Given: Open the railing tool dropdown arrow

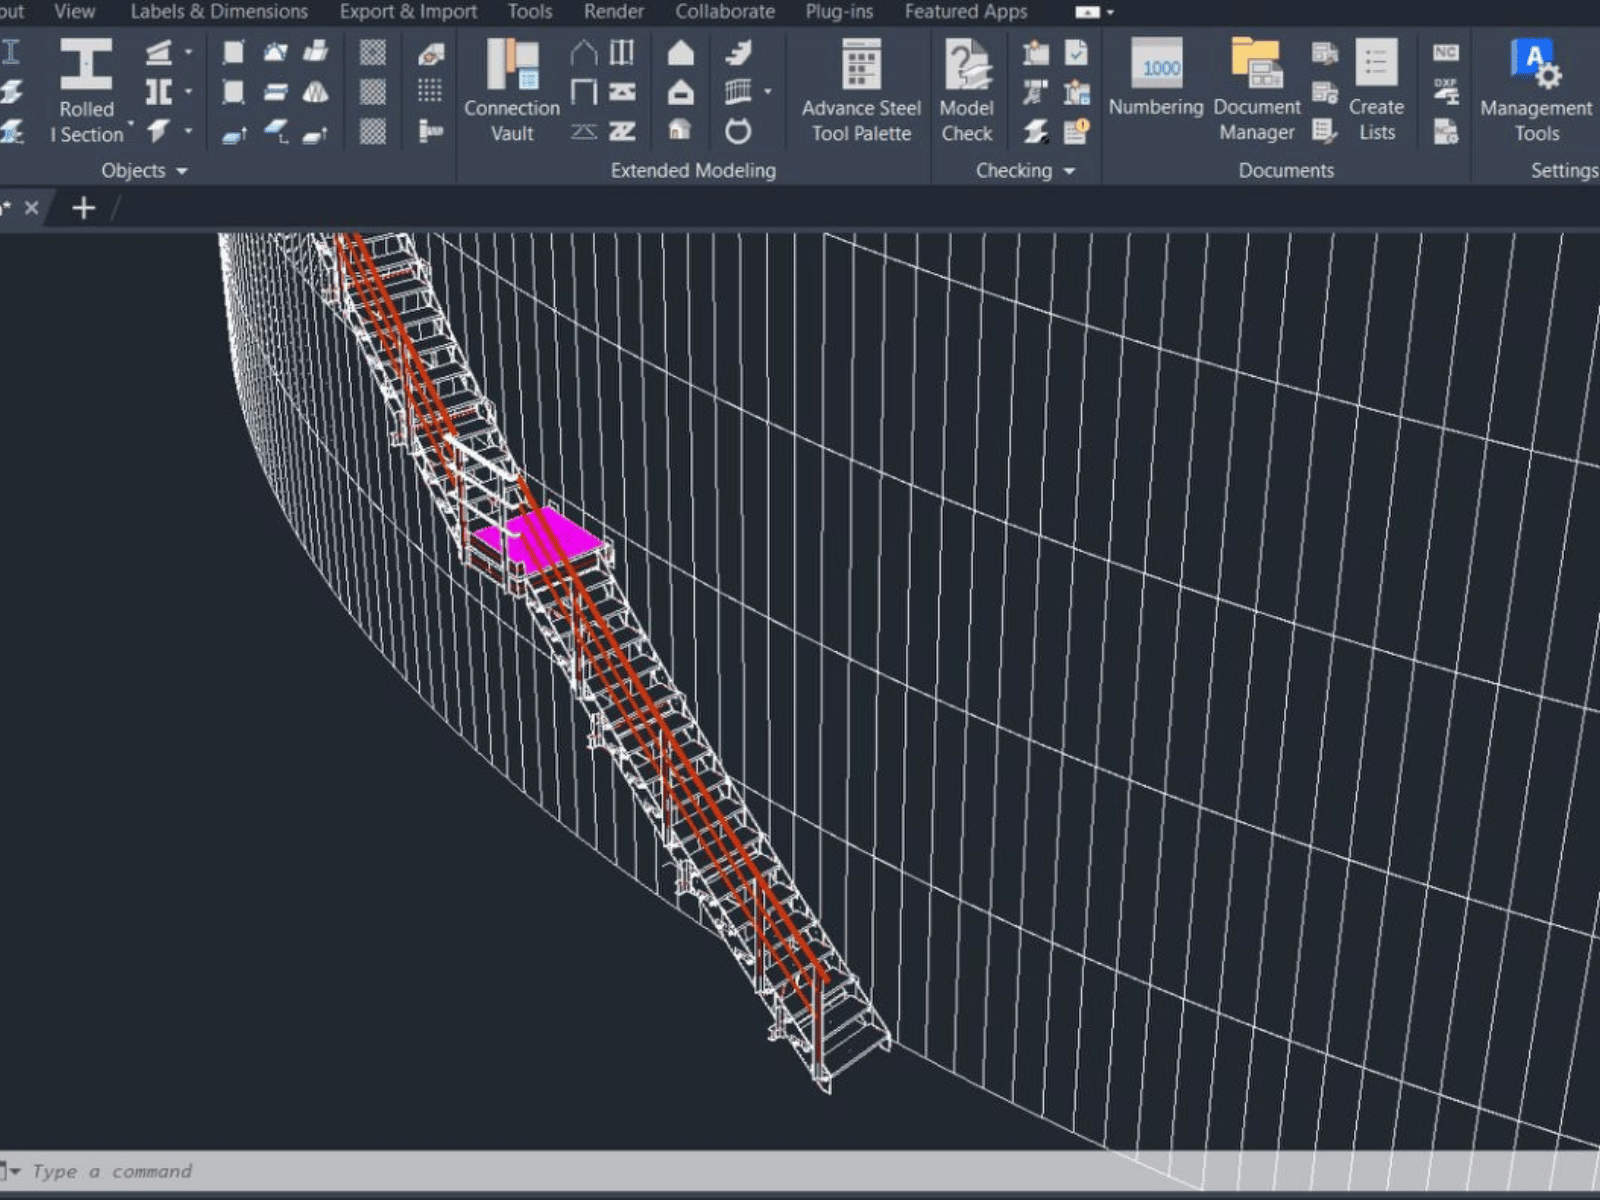Looking at the screenshot, I should click(768, 92).
